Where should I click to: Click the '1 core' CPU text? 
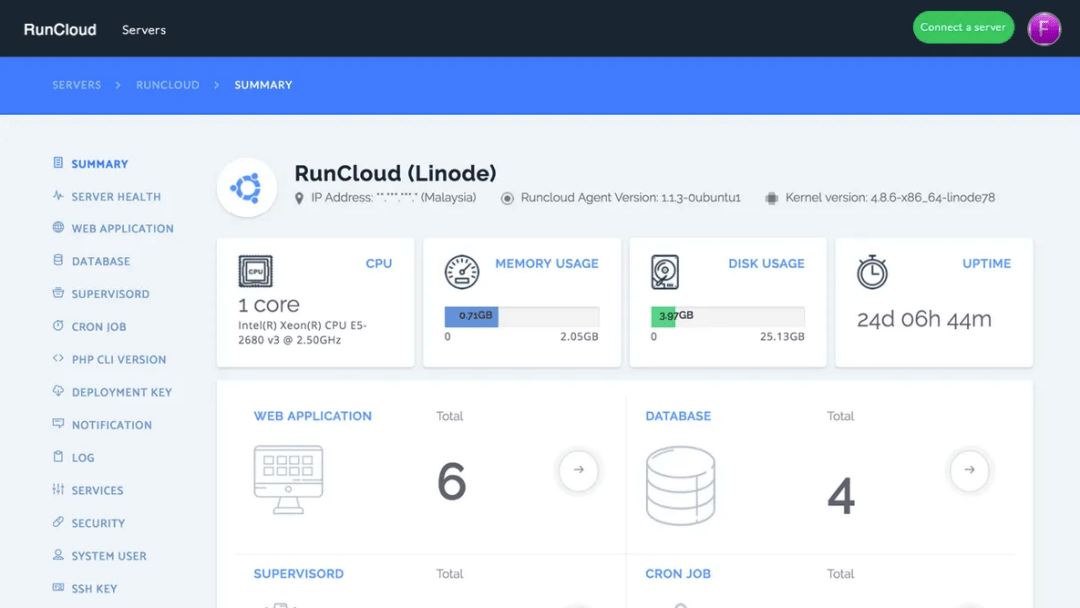pyautogui.click(x=269, y=304)
